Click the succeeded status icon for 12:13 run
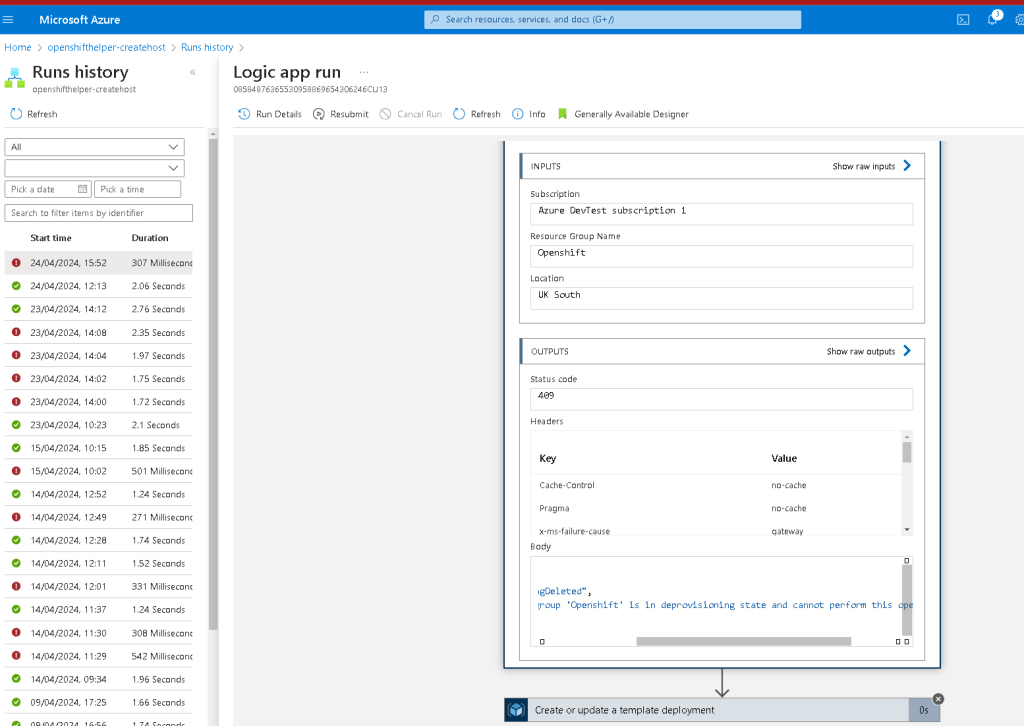This screenshot has width=1024, height=726. tap(16, 286)
